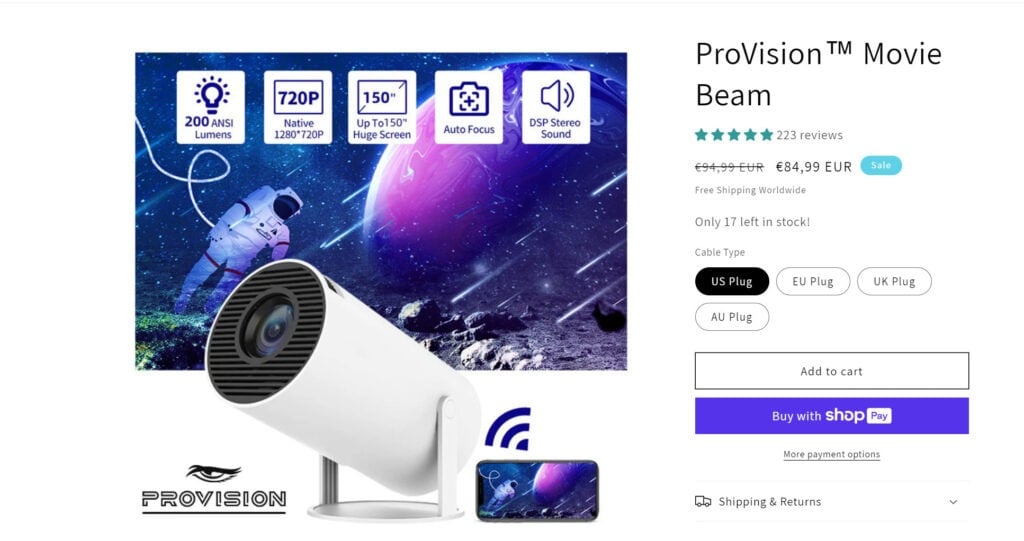This screenshot has height=541, width=1024.
Task: Select the EU Plug option
Action: pos(813,281)
